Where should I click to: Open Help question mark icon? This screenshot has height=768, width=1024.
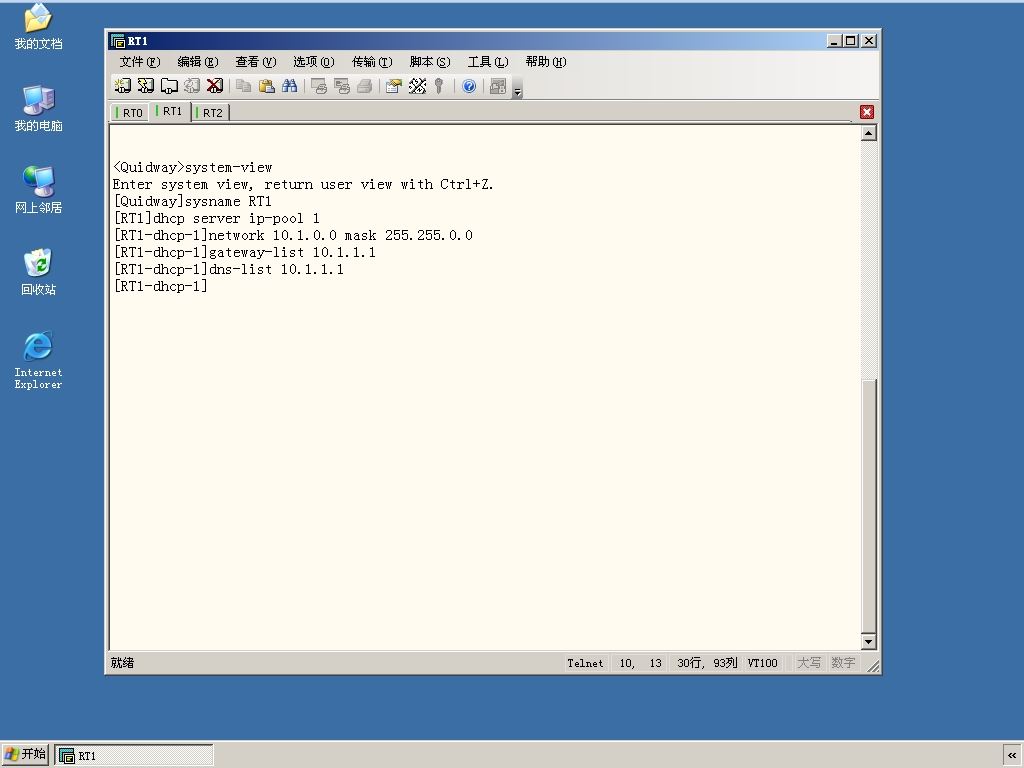point(469,86)
